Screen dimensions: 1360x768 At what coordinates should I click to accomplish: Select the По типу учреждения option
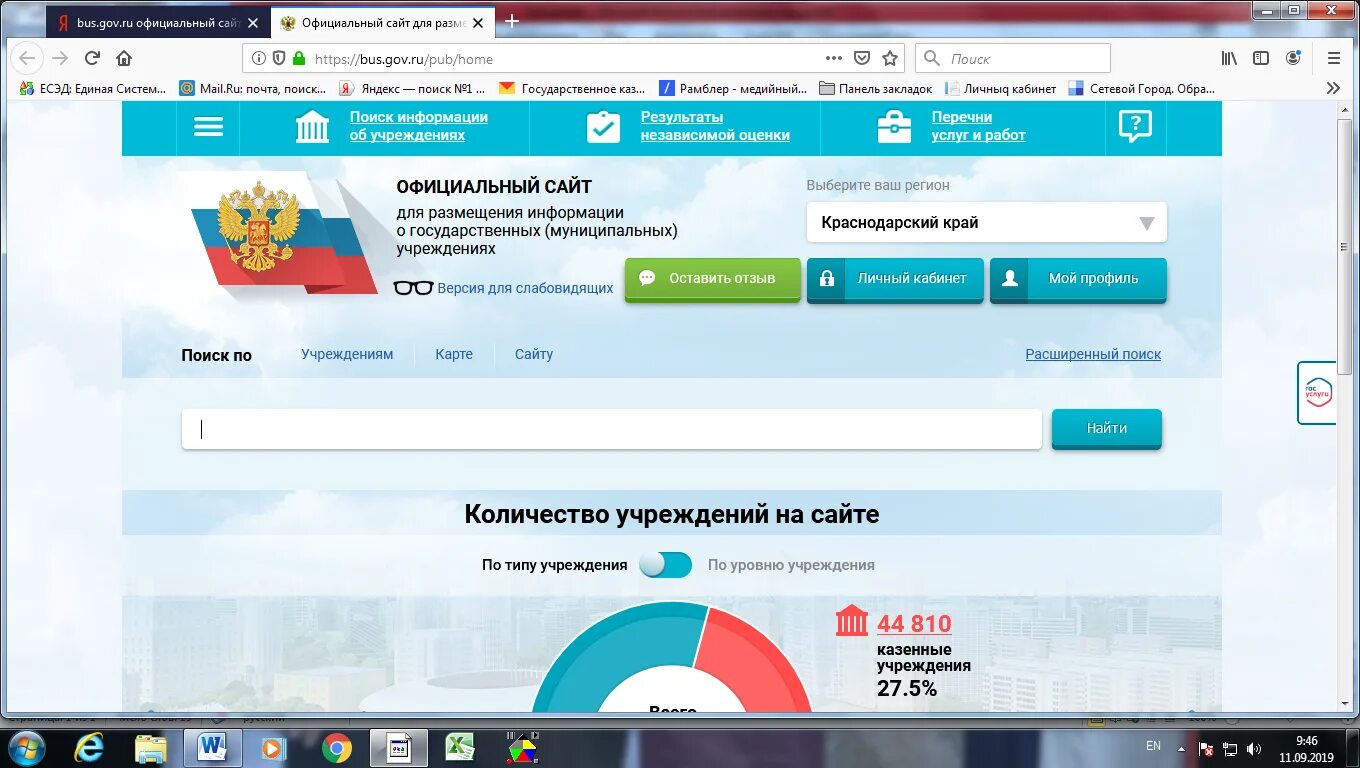pos(554,565)
